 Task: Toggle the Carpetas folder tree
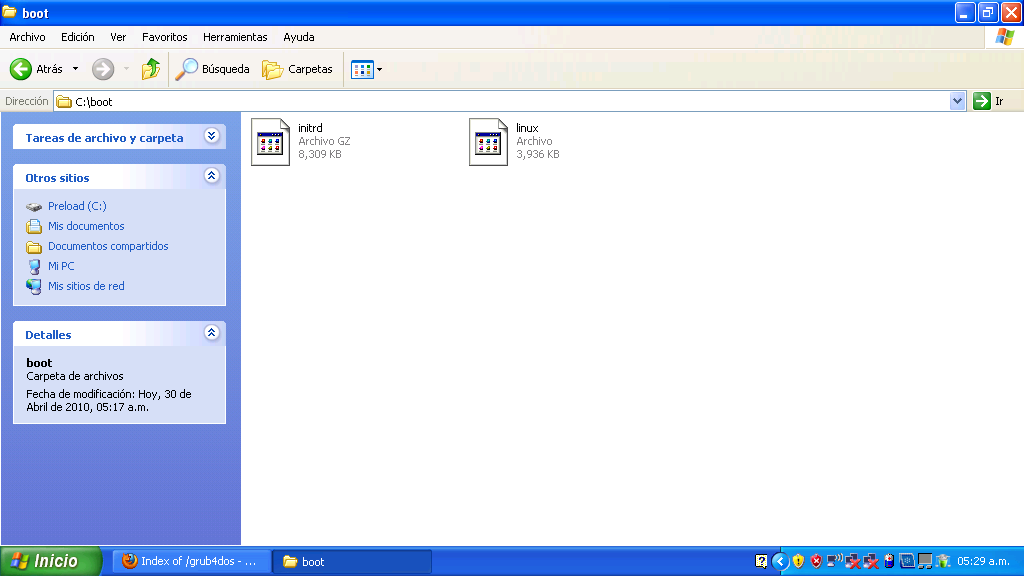(297, 69)
